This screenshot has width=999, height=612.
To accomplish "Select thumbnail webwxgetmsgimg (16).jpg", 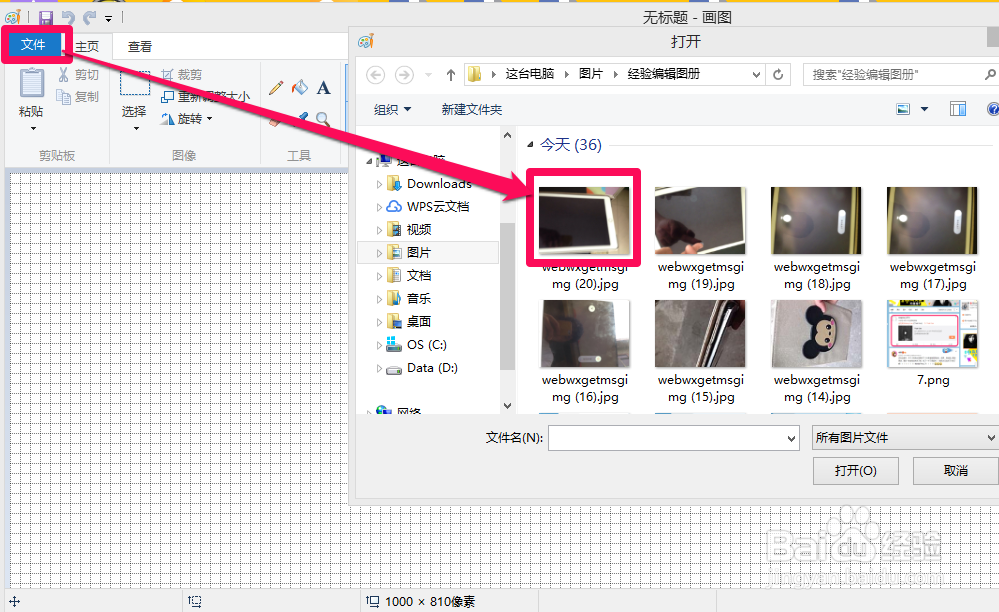I will point(584,334).
